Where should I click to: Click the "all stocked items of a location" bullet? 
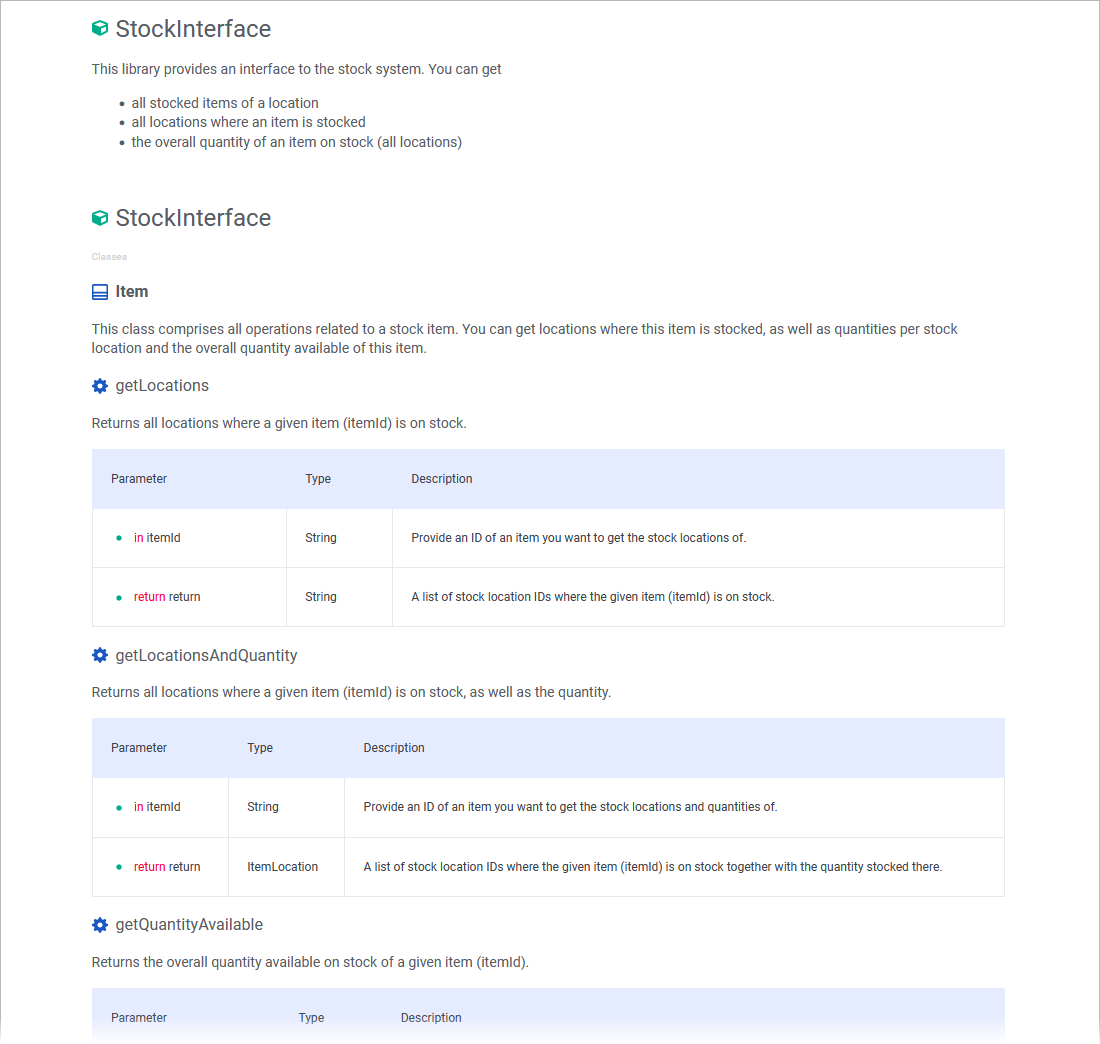click(225, 103)
